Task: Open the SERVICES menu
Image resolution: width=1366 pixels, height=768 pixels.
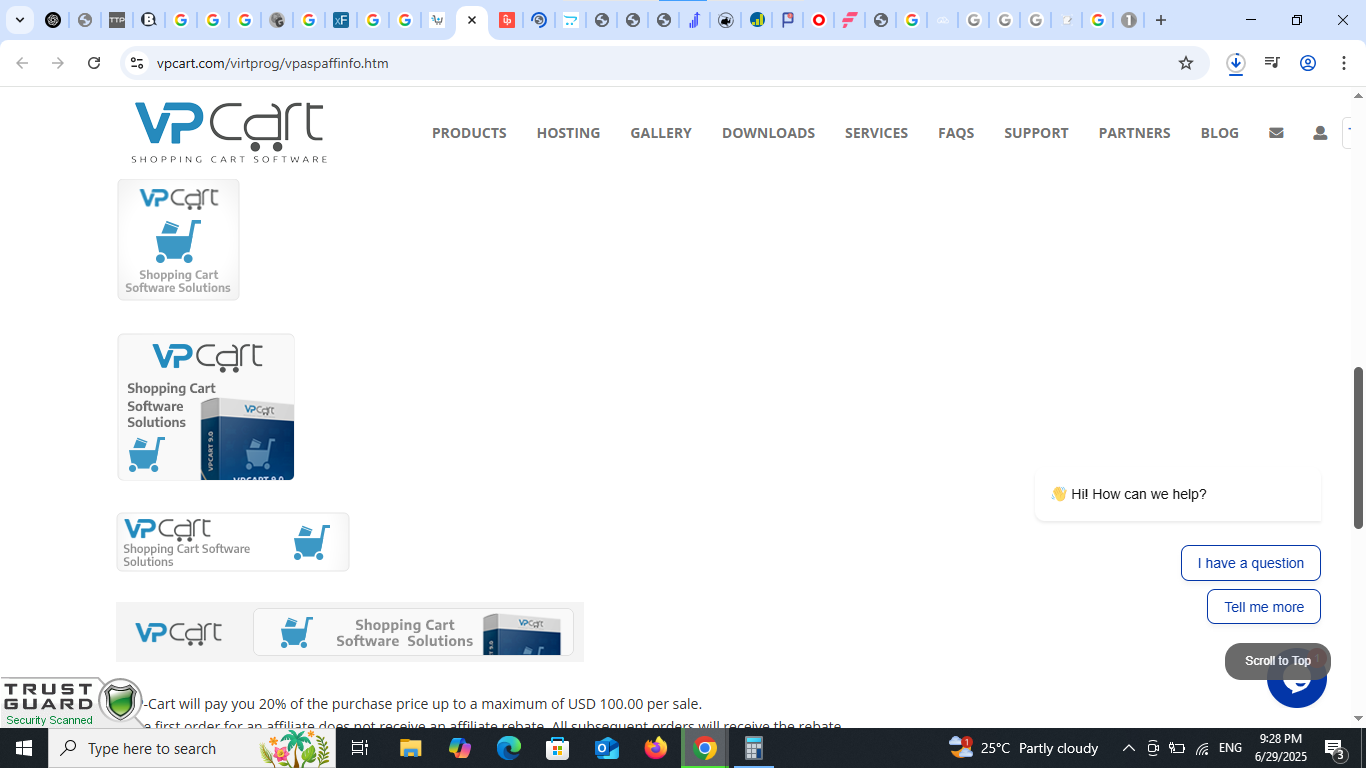Action: coord(876,133)
